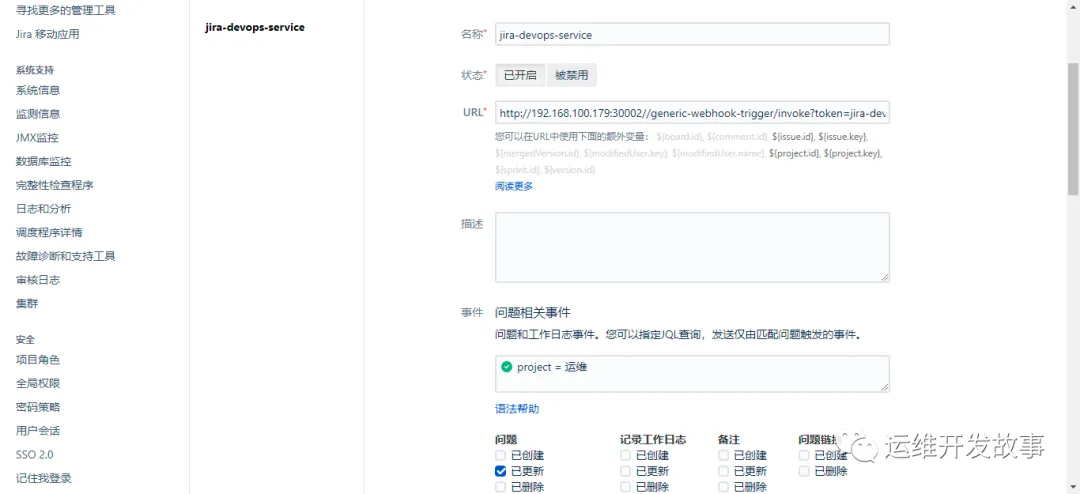Insert the ${project.key} URL variable
The image size is (1080, 494).
pyautogui.click(x=853, y=153)
